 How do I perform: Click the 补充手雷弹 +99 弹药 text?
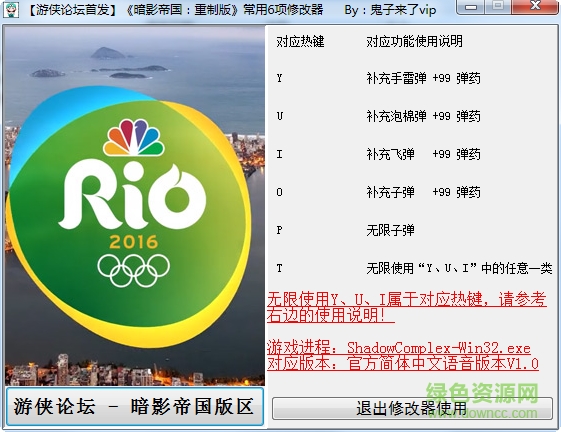[423, 78]
